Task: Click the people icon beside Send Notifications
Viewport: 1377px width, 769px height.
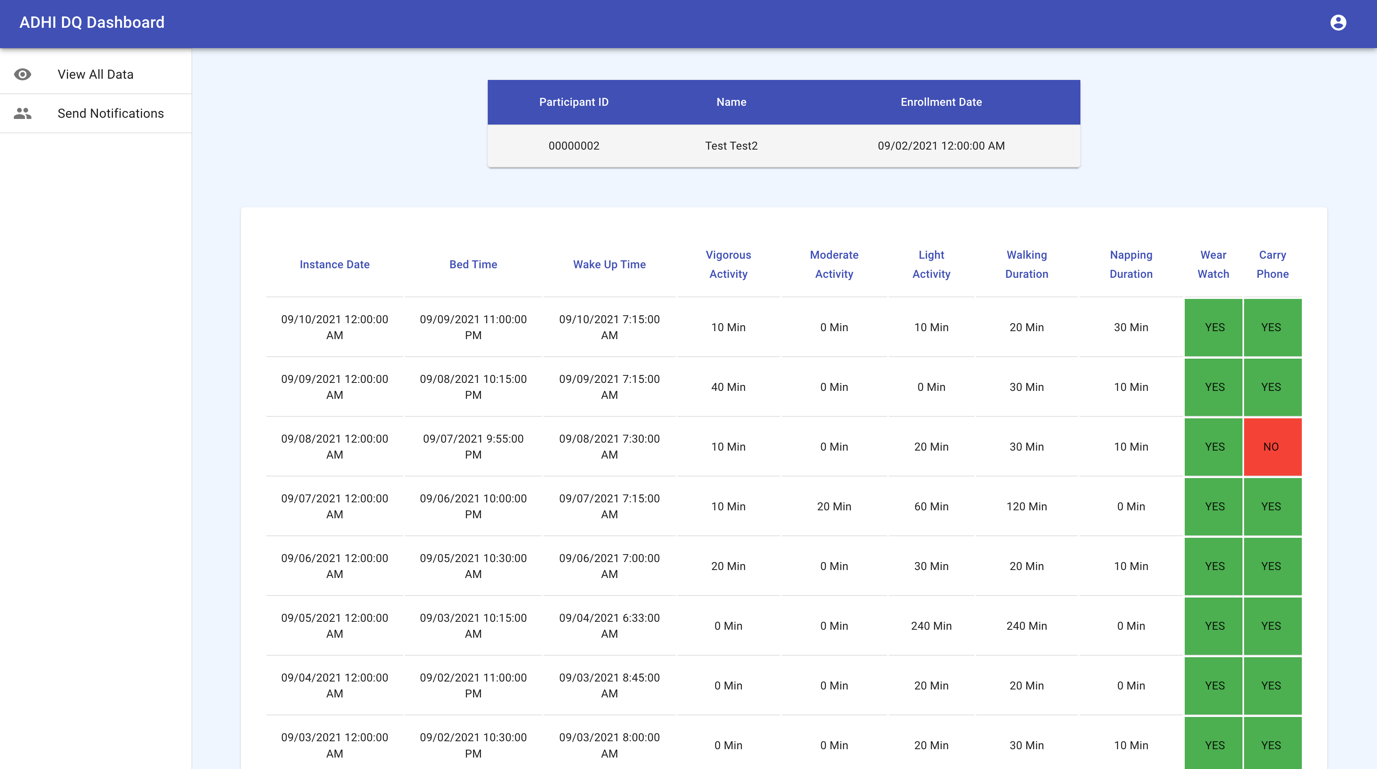Action: click(x=23, y=114)
